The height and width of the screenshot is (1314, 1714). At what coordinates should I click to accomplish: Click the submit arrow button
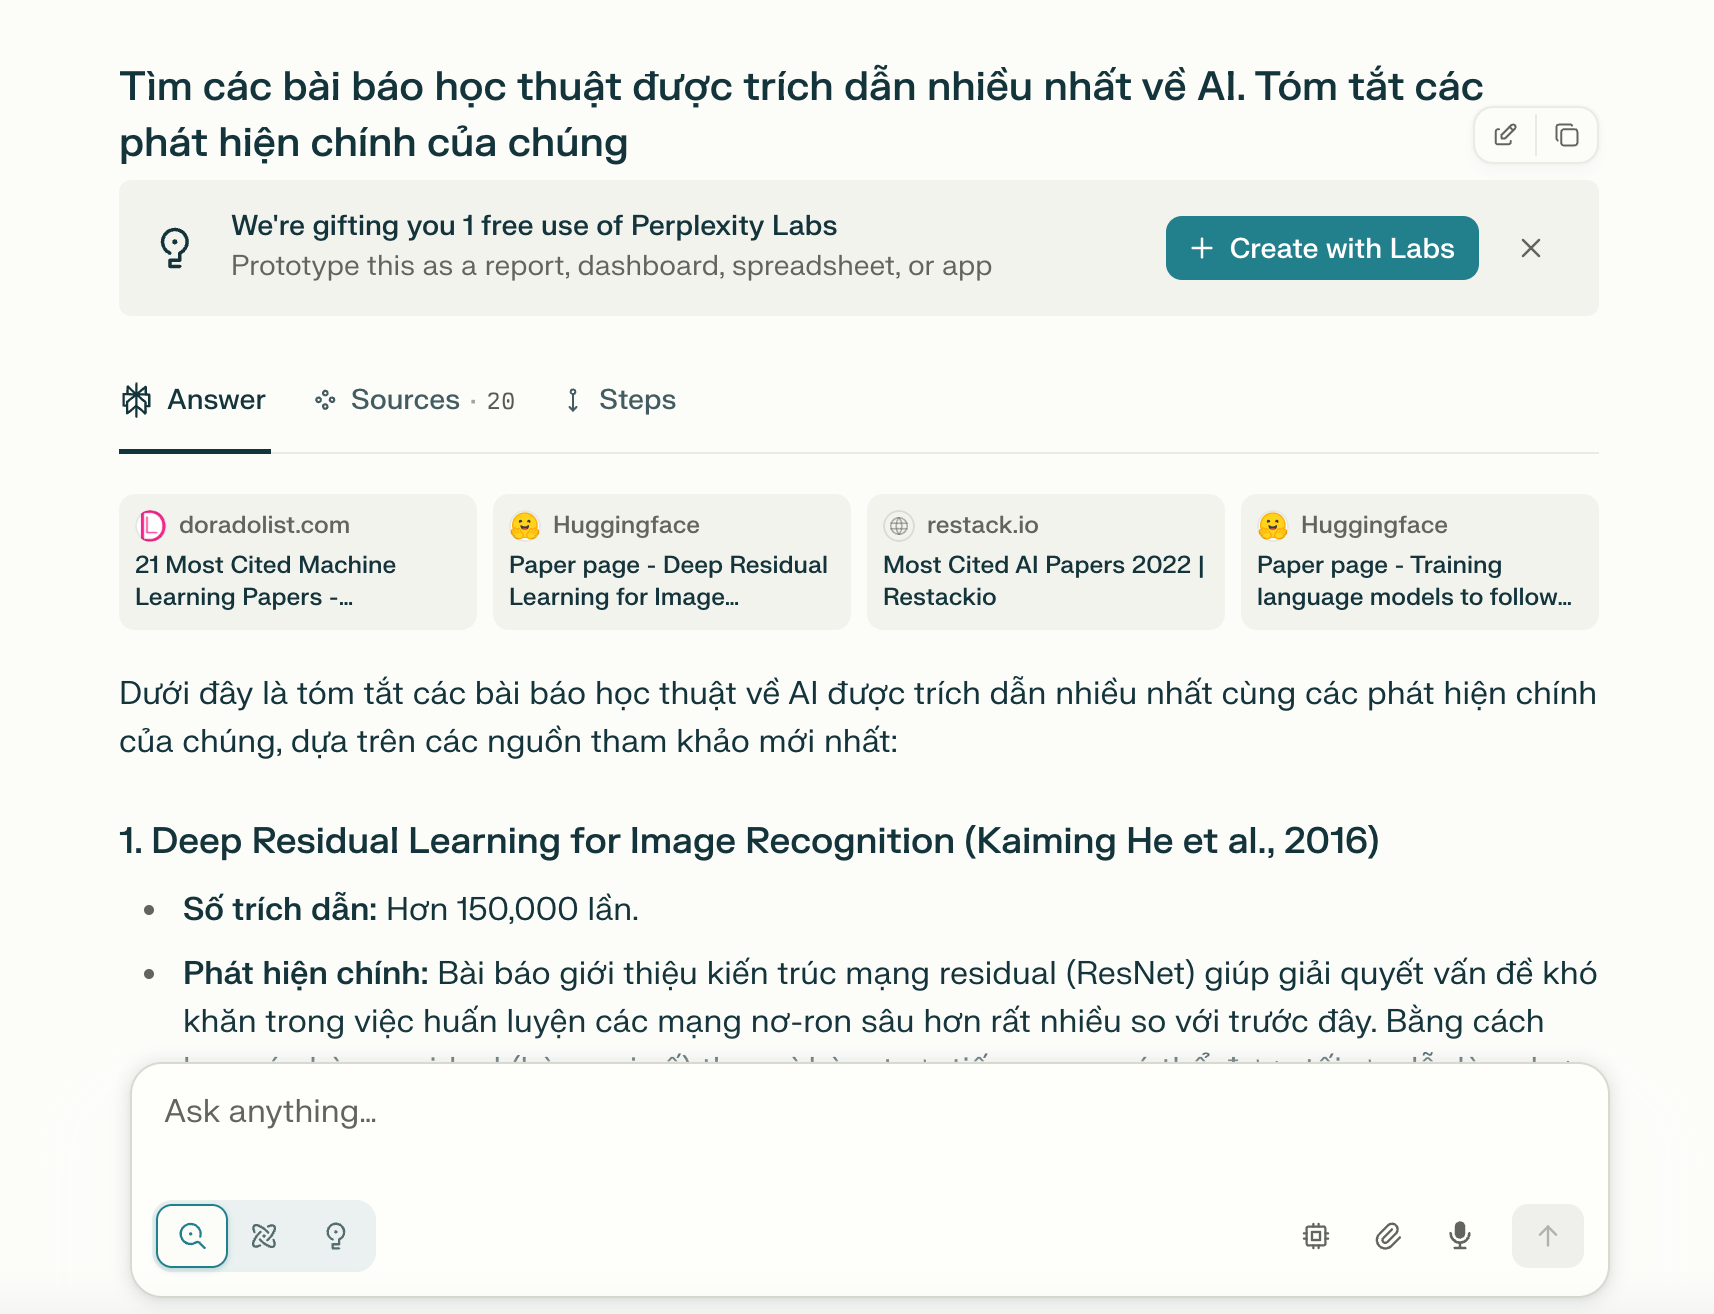[1548, 1236]
